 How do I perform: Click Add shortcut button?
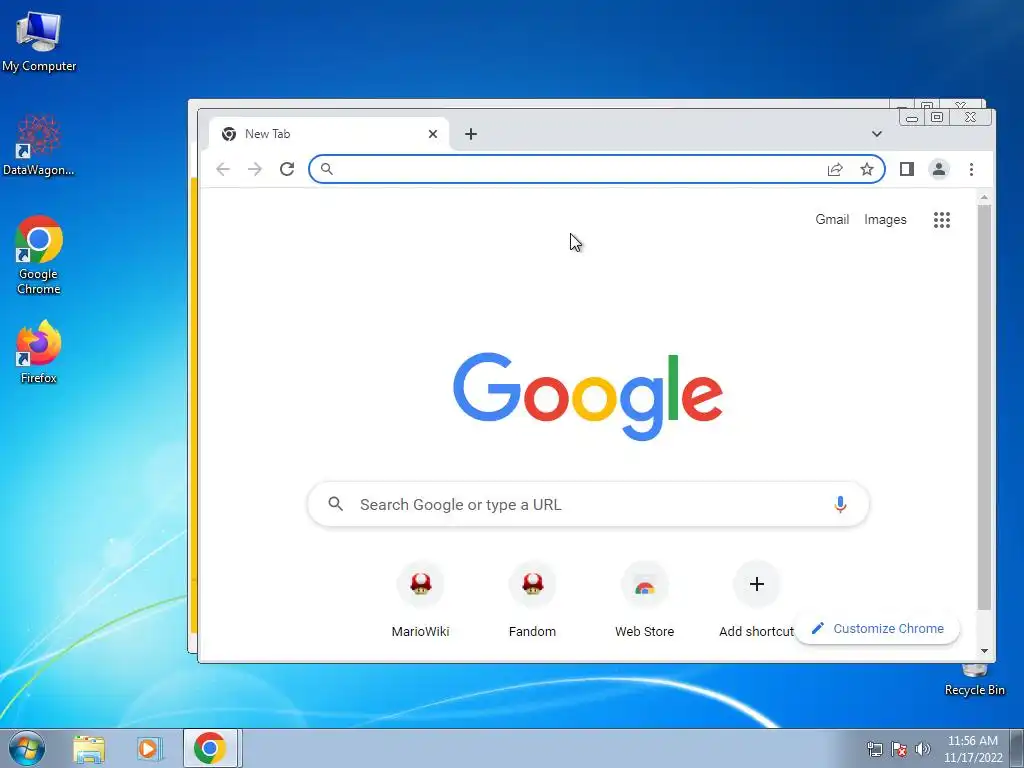pos(756,601)
